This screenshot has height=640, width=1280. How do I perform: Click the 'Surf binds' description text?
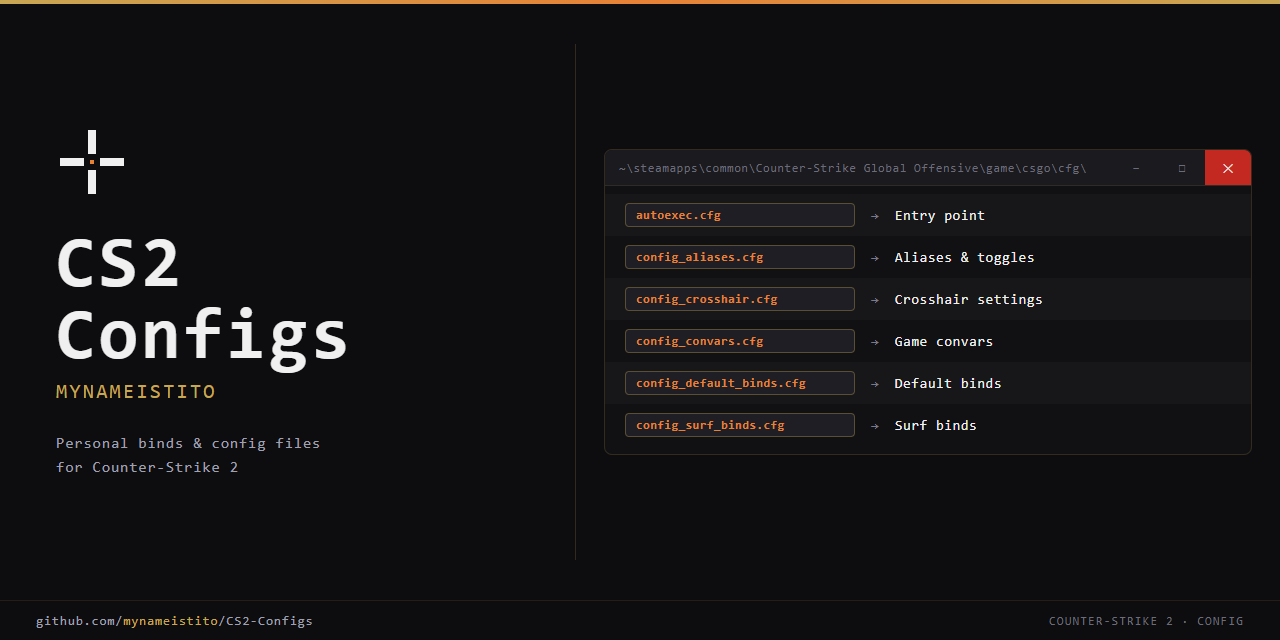(936, 425)
